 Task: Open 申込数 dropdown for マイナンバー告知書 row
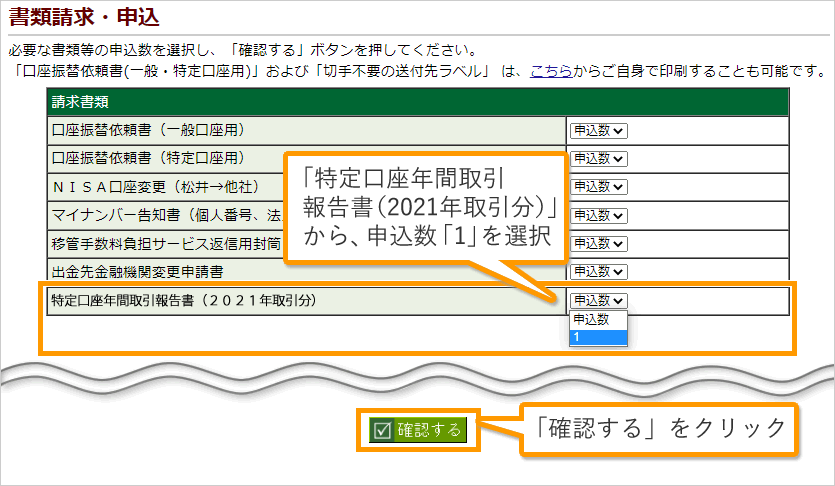coord(598,214)
